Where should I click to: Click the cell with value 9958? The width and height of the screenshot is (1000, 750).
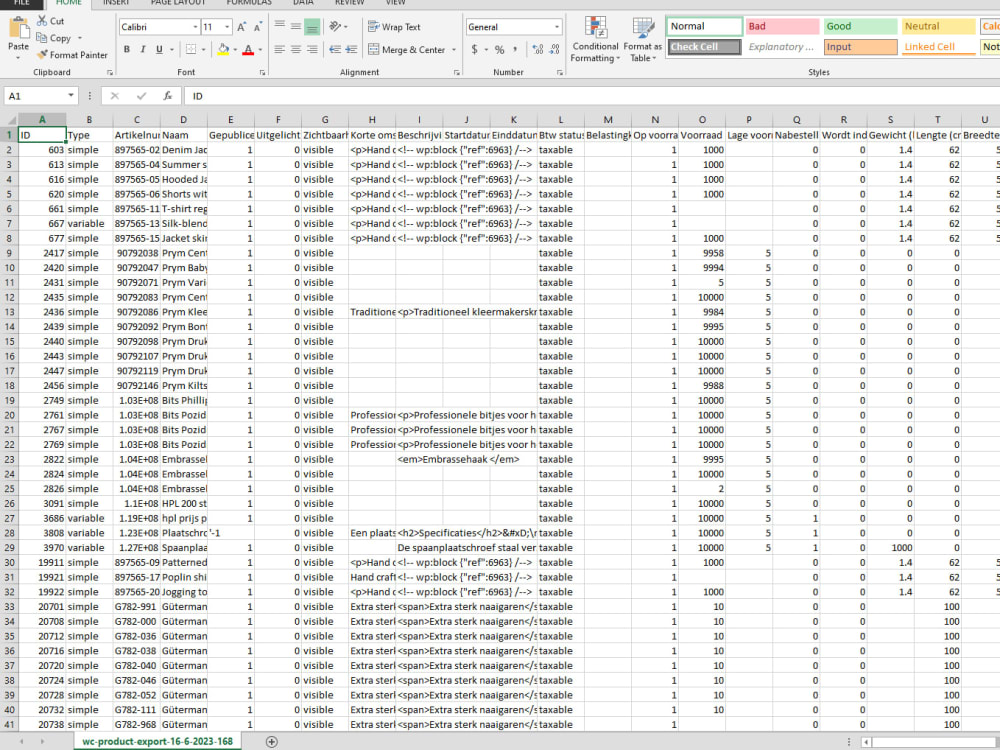tap(702, 253)
